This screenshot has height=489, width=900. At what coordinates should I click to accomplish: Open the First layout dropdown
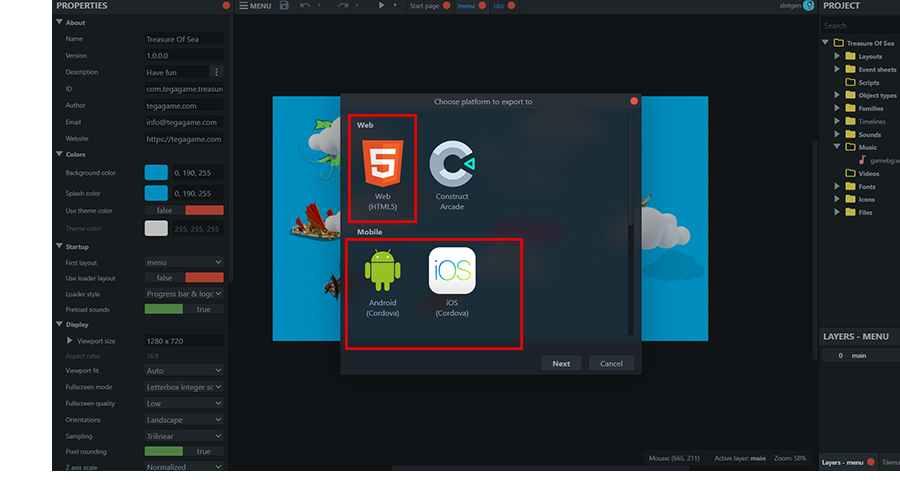[x=184, y=262]
